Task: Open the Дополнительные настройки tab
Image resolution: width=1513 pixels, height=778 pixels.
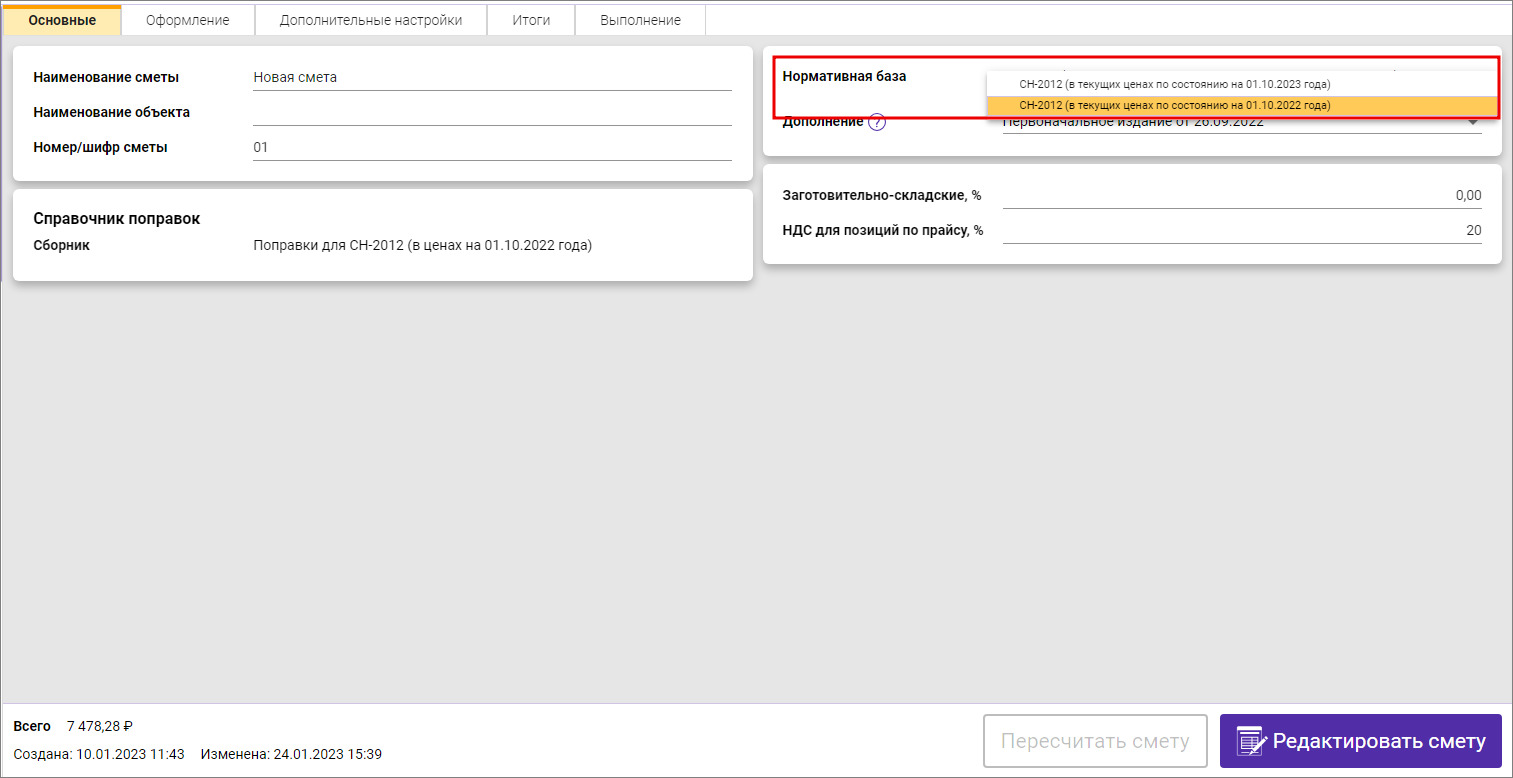Action: 370,20
